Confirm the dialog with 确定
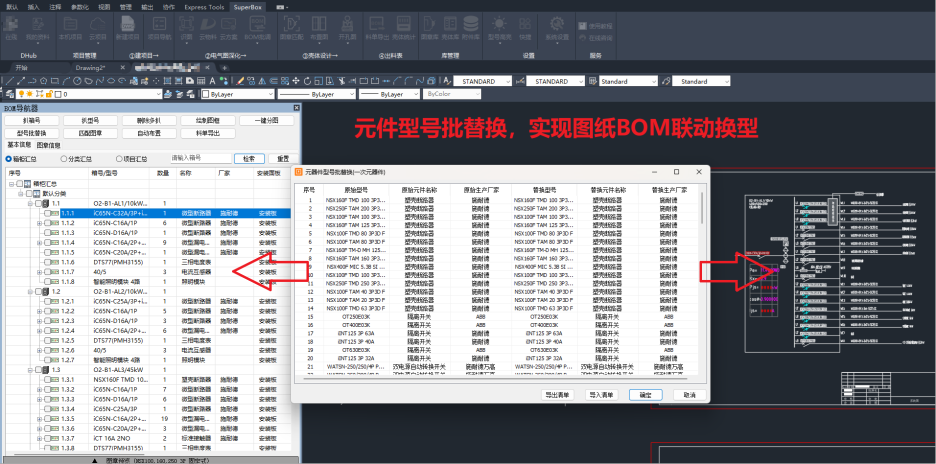This screenshot has width=936, height=464. [x=645, y=395]
